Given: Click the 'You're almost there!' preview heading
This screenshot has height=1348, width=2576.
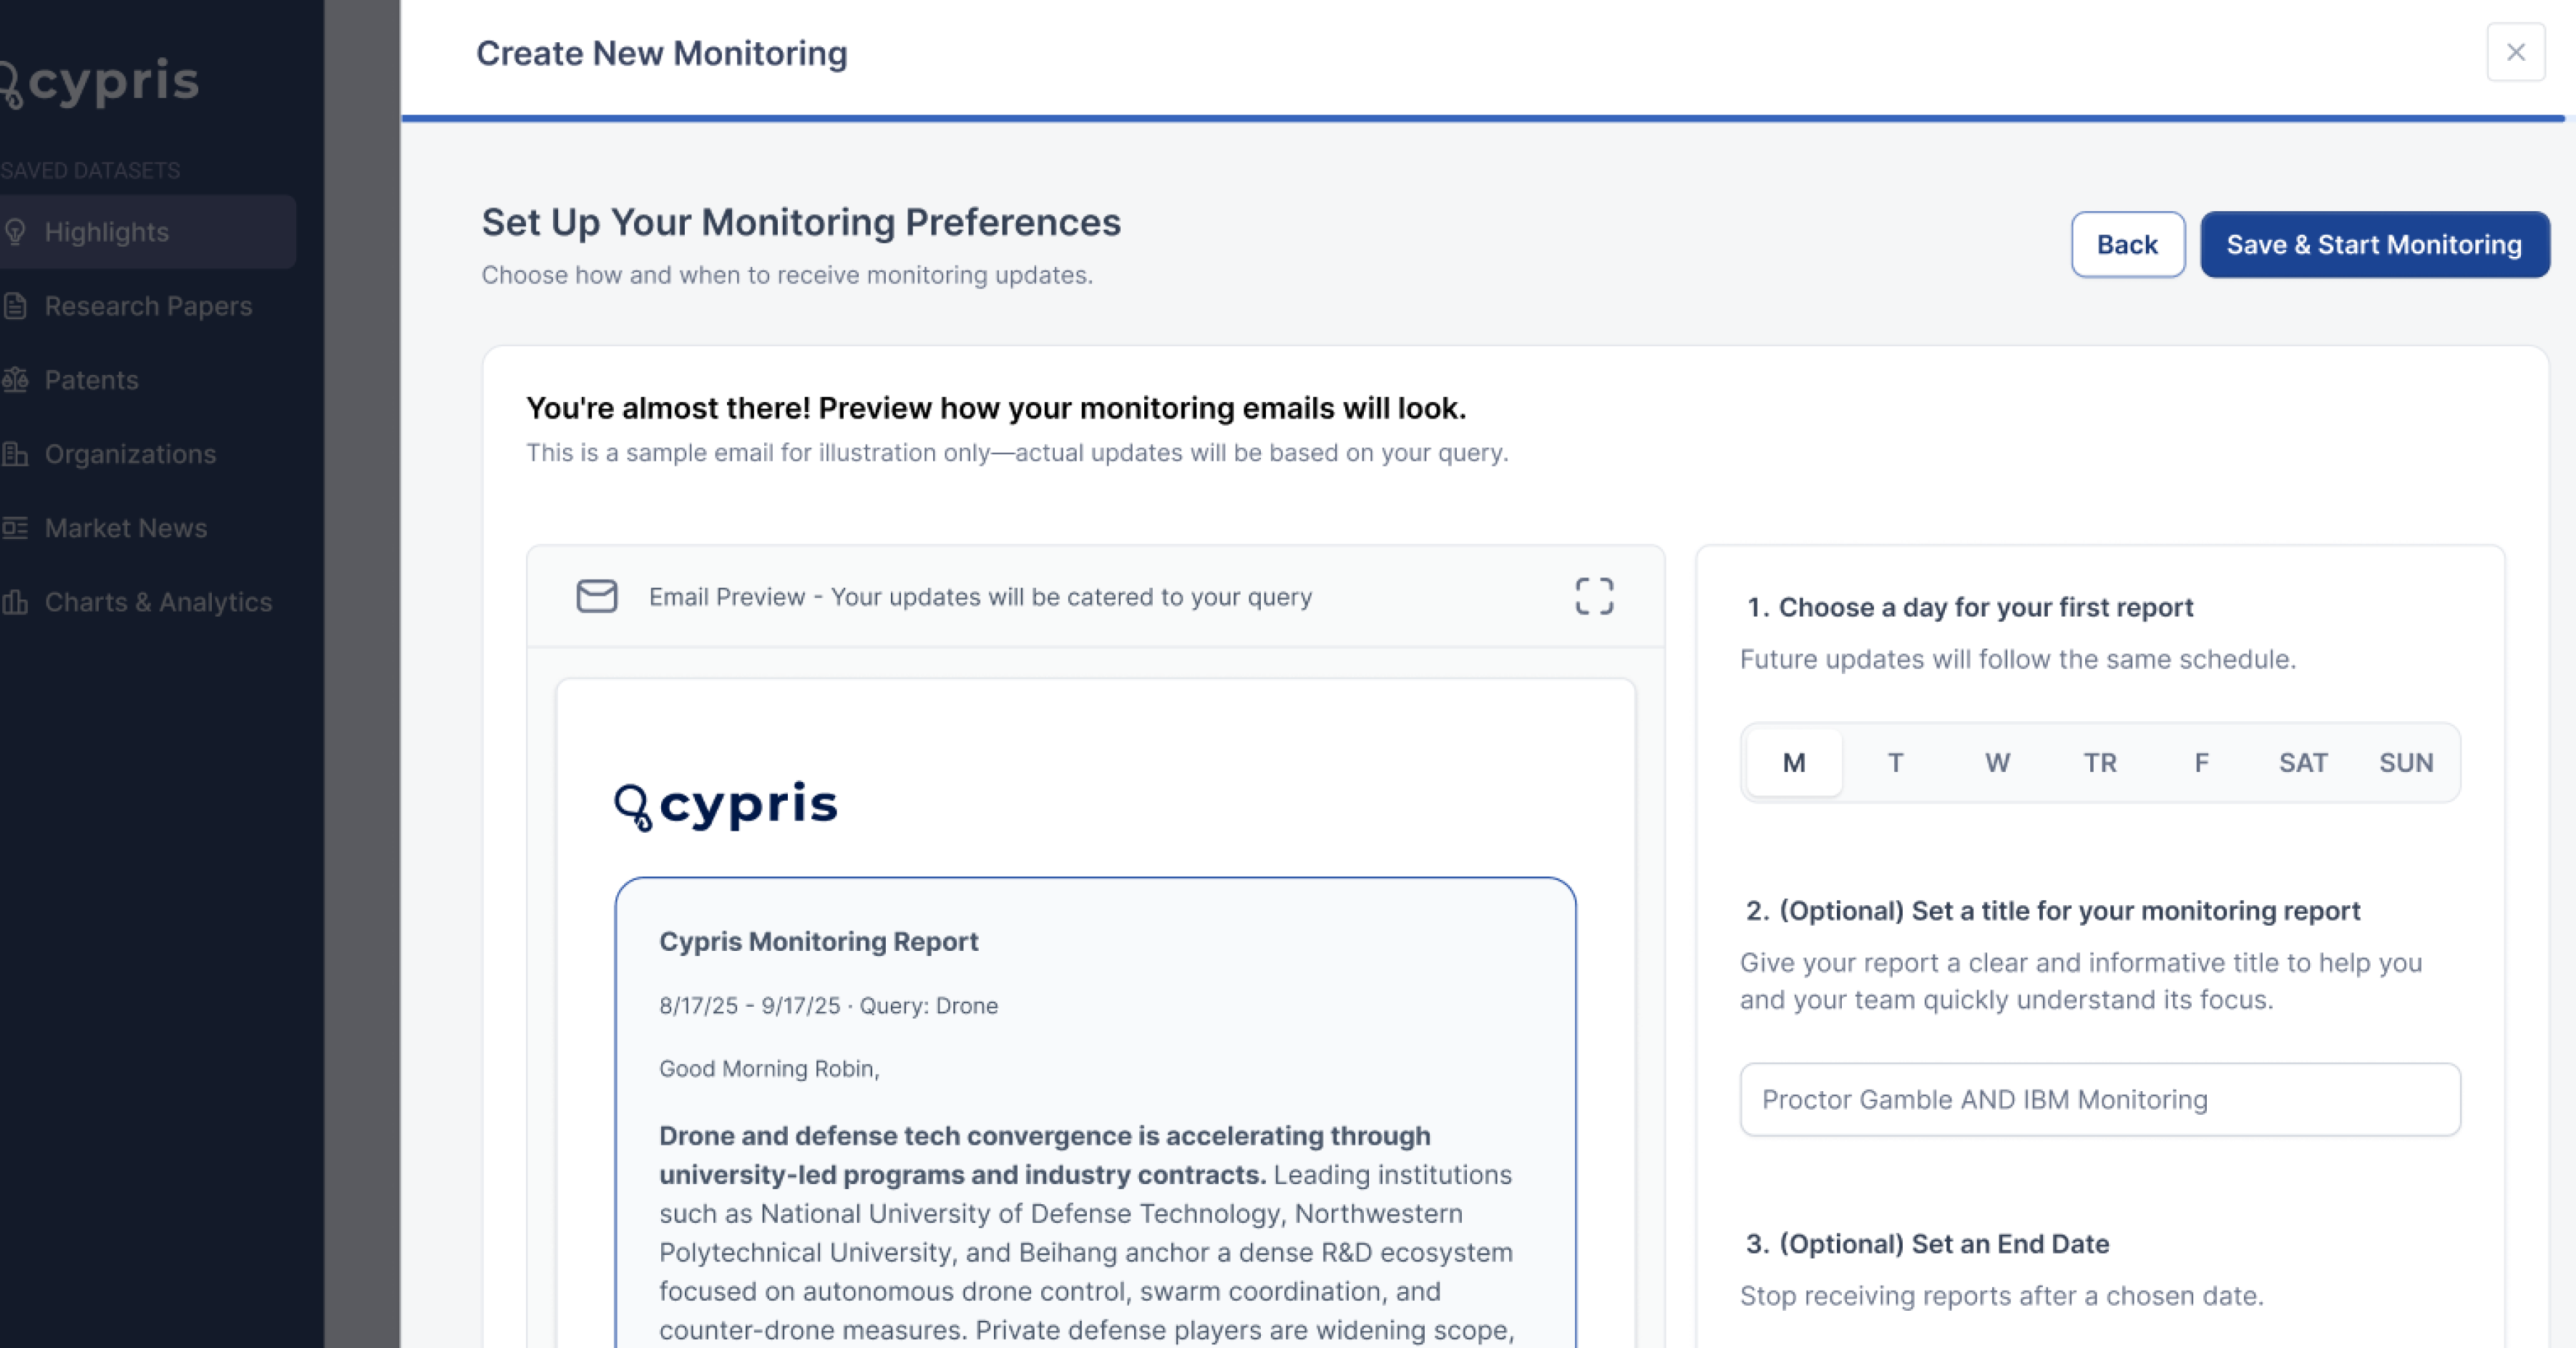Looking at the screenshot, I should (x=996, y=408).
